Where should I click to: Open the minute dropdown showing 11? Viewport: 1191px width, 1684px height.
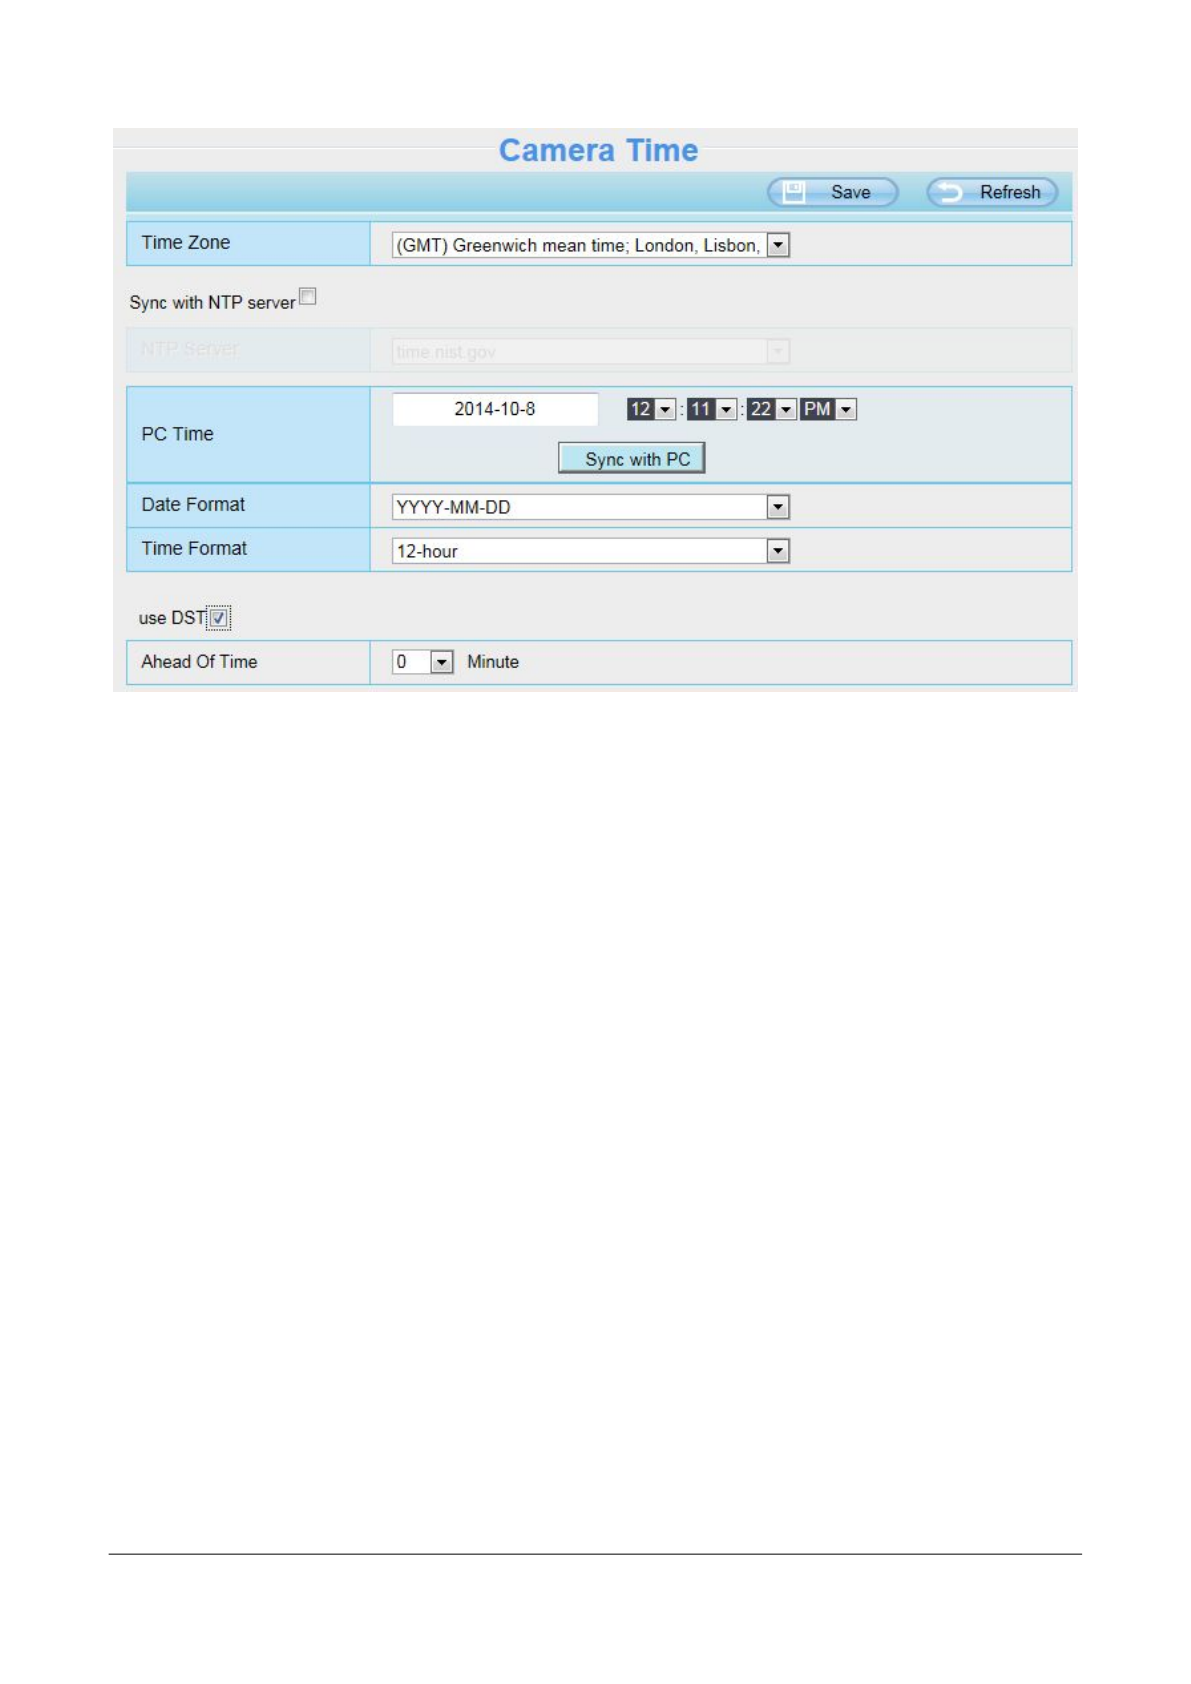[x=712, y=409]
